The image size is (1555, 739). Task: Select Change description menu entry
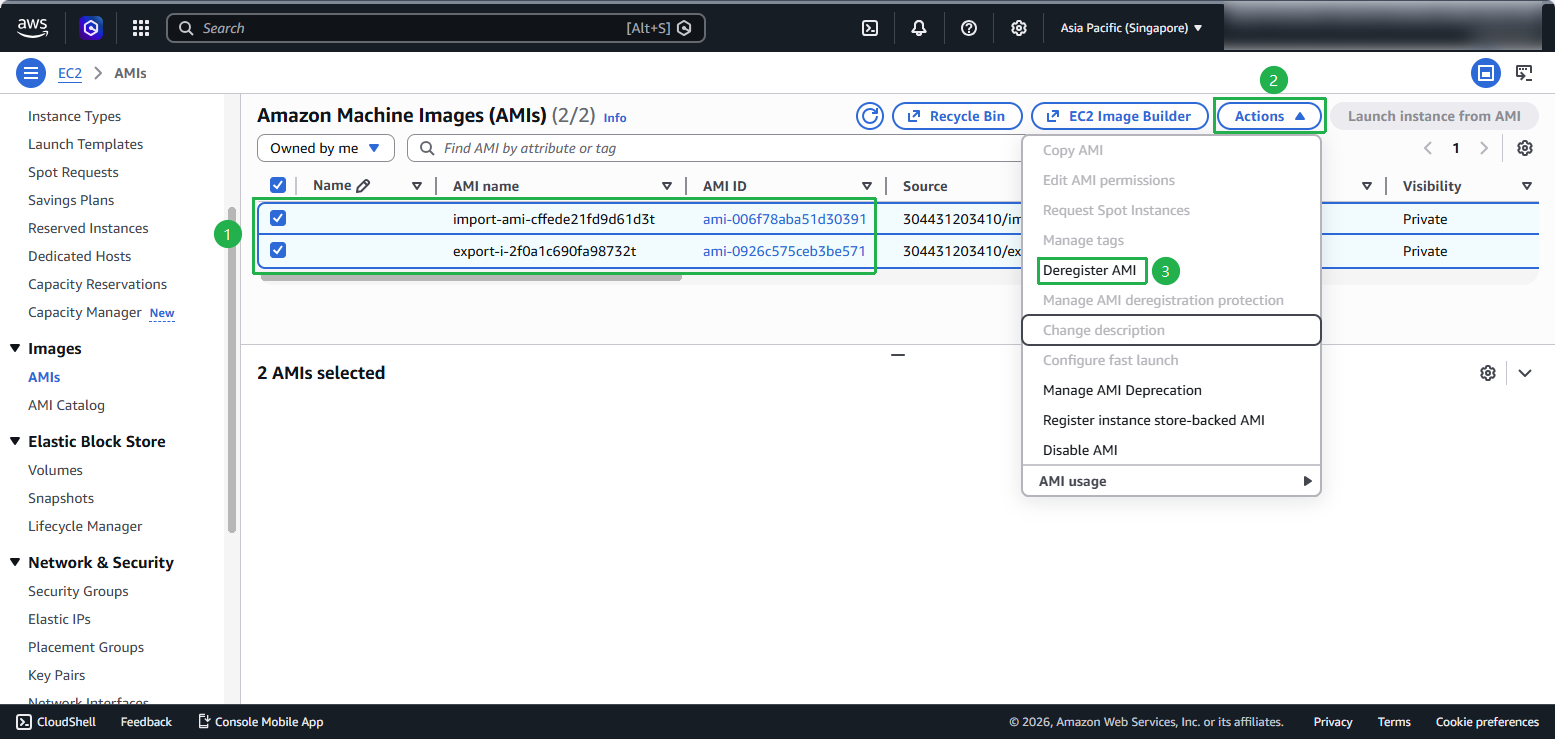point(1171,330)
